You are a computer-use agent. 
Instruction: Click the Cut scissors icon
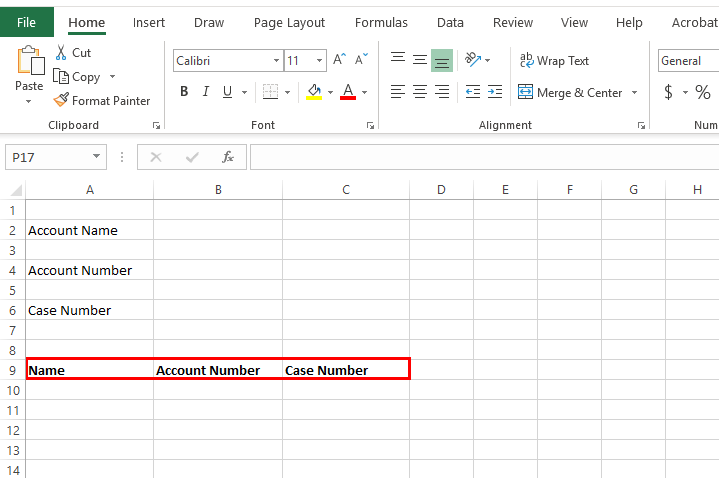coord(61,53)
